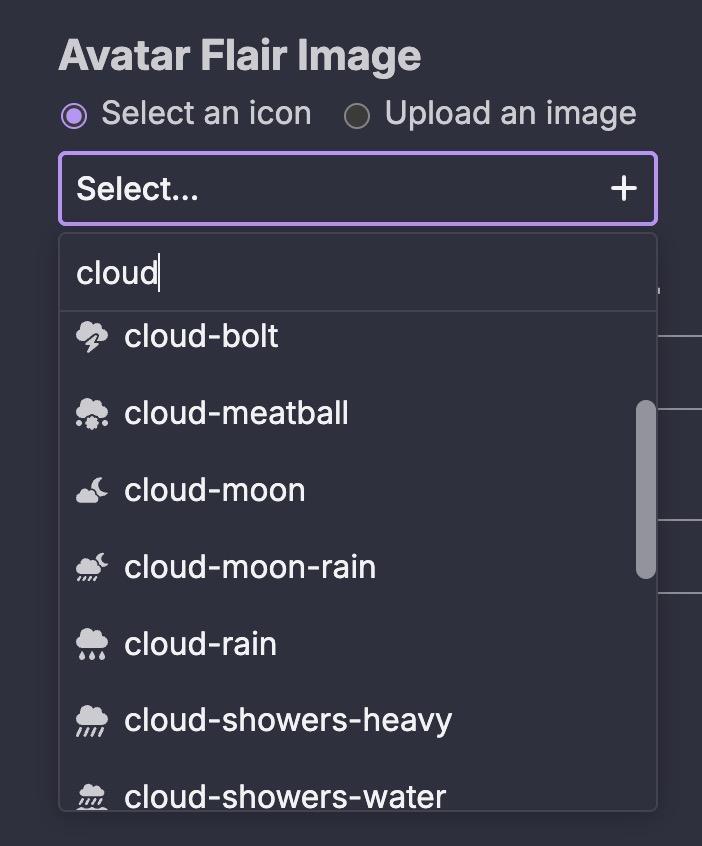Choose the 'cloud-rain' option text
The width and height of the screenshot is (702, 846).
[x=200, y=644]
